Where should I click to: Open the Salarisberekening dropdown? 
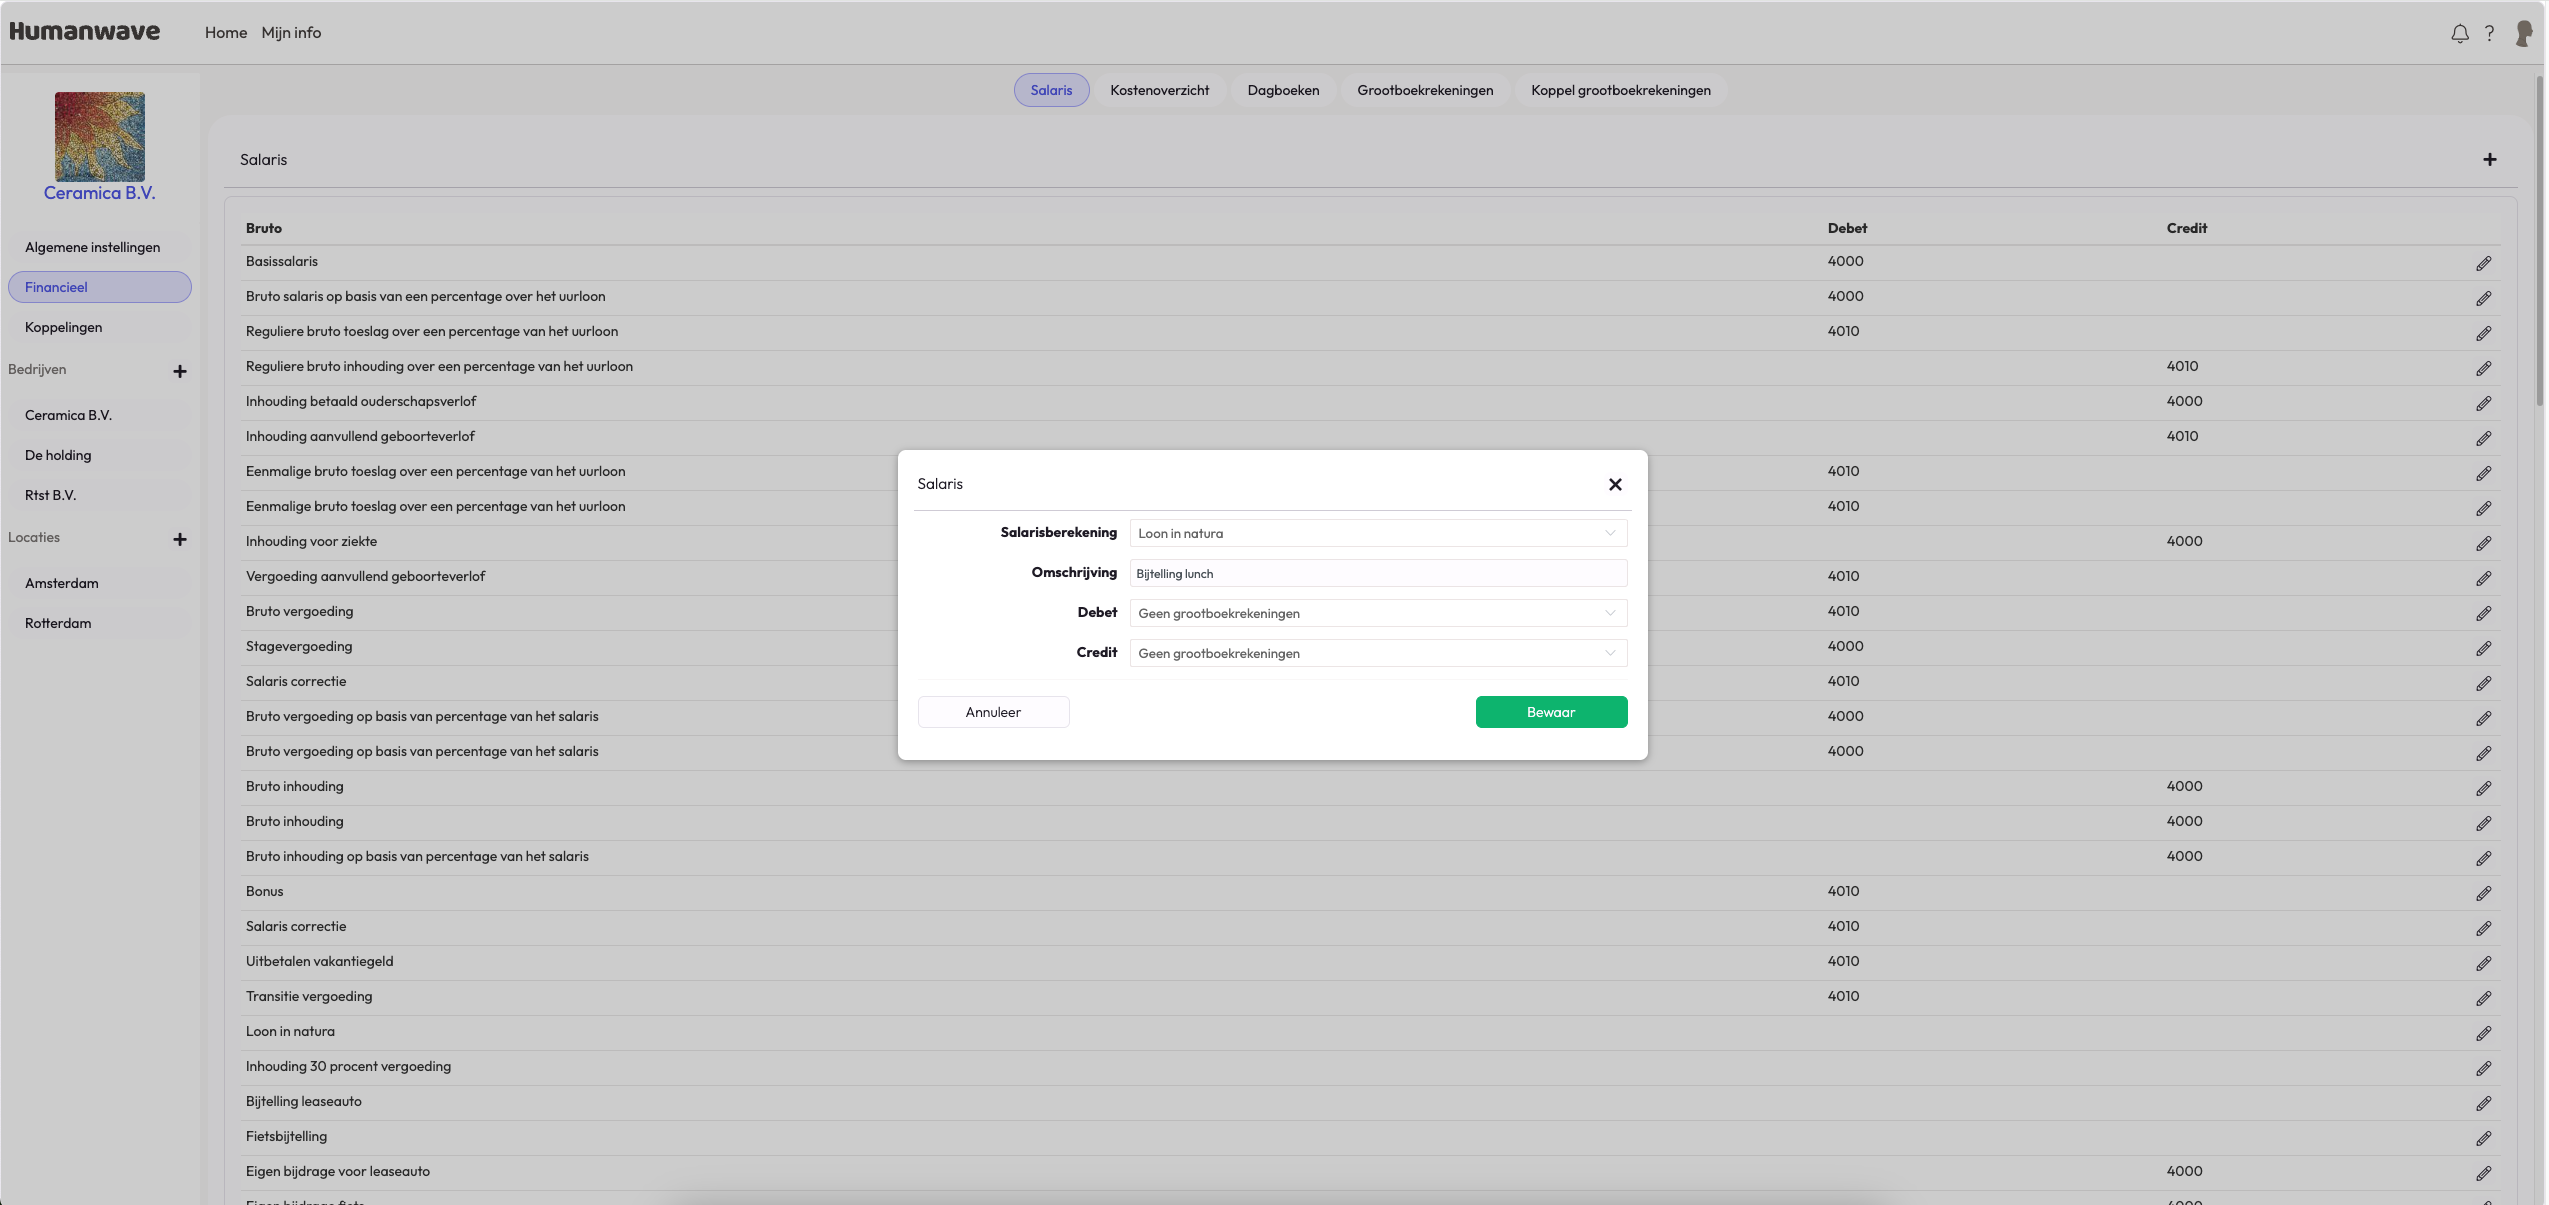pyautogui.click(x=1377, y=533)
